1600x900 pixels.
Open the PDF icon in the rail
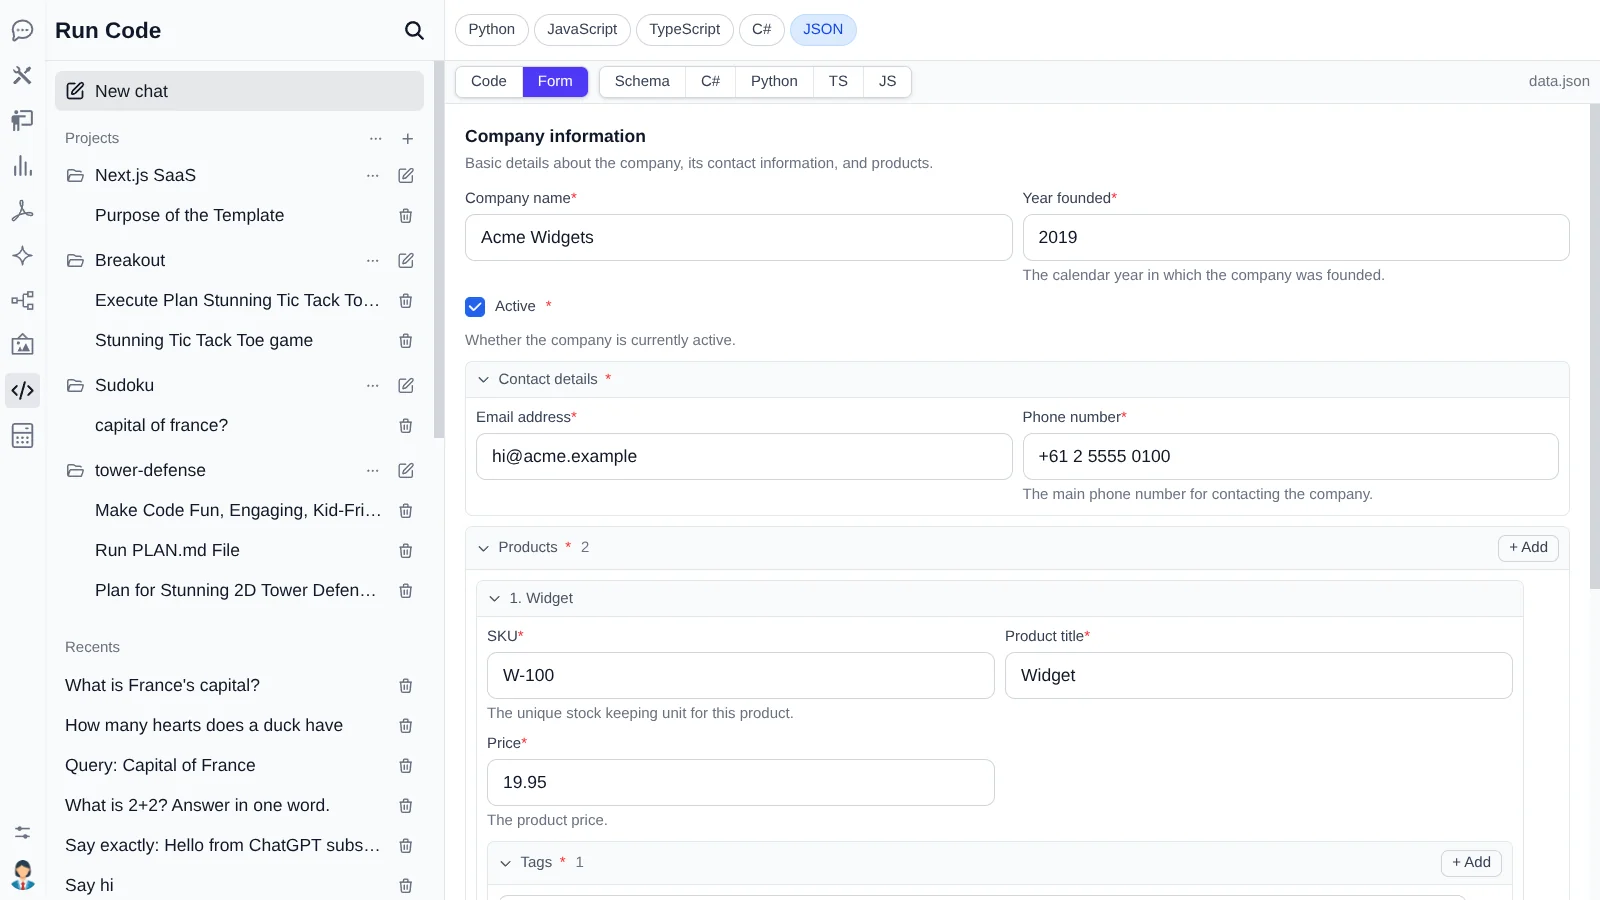[x=22, y=211]
